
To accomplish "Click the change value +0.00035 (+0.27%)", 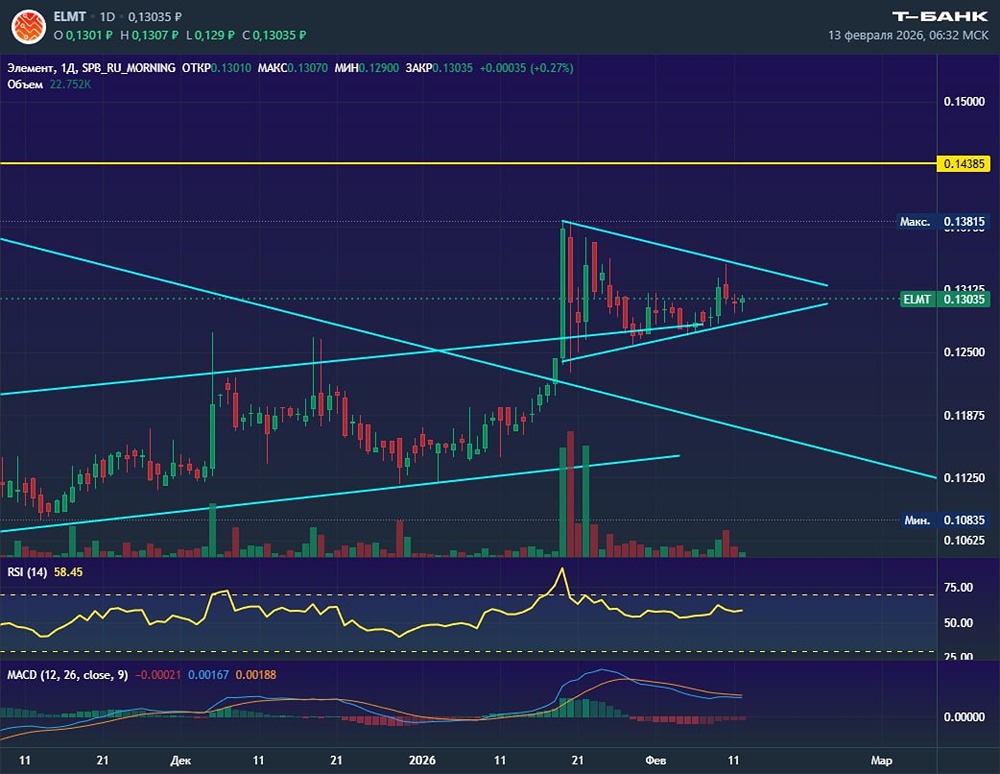I will tap(527, 68).
